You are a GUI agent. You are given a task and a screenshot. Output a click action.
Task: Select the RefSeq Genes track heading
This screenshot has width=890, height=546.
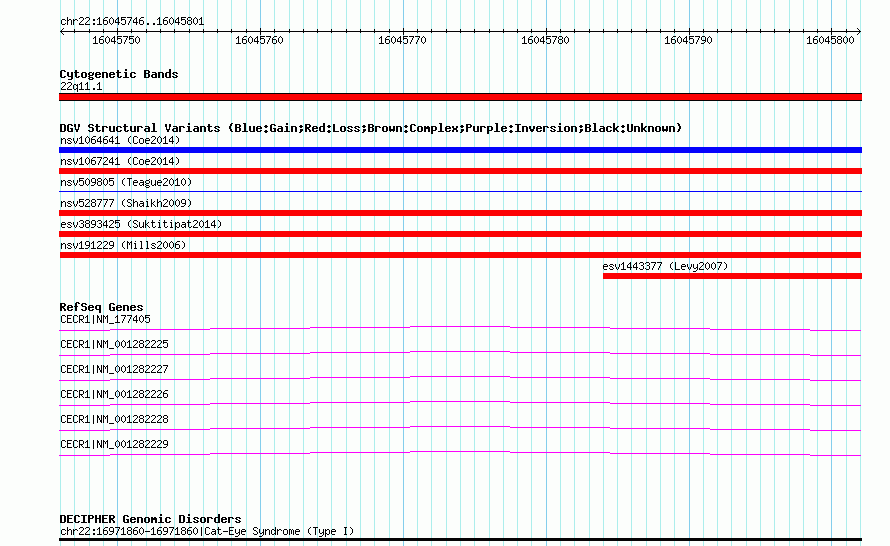pyautogui.click(x=101, y=307)
